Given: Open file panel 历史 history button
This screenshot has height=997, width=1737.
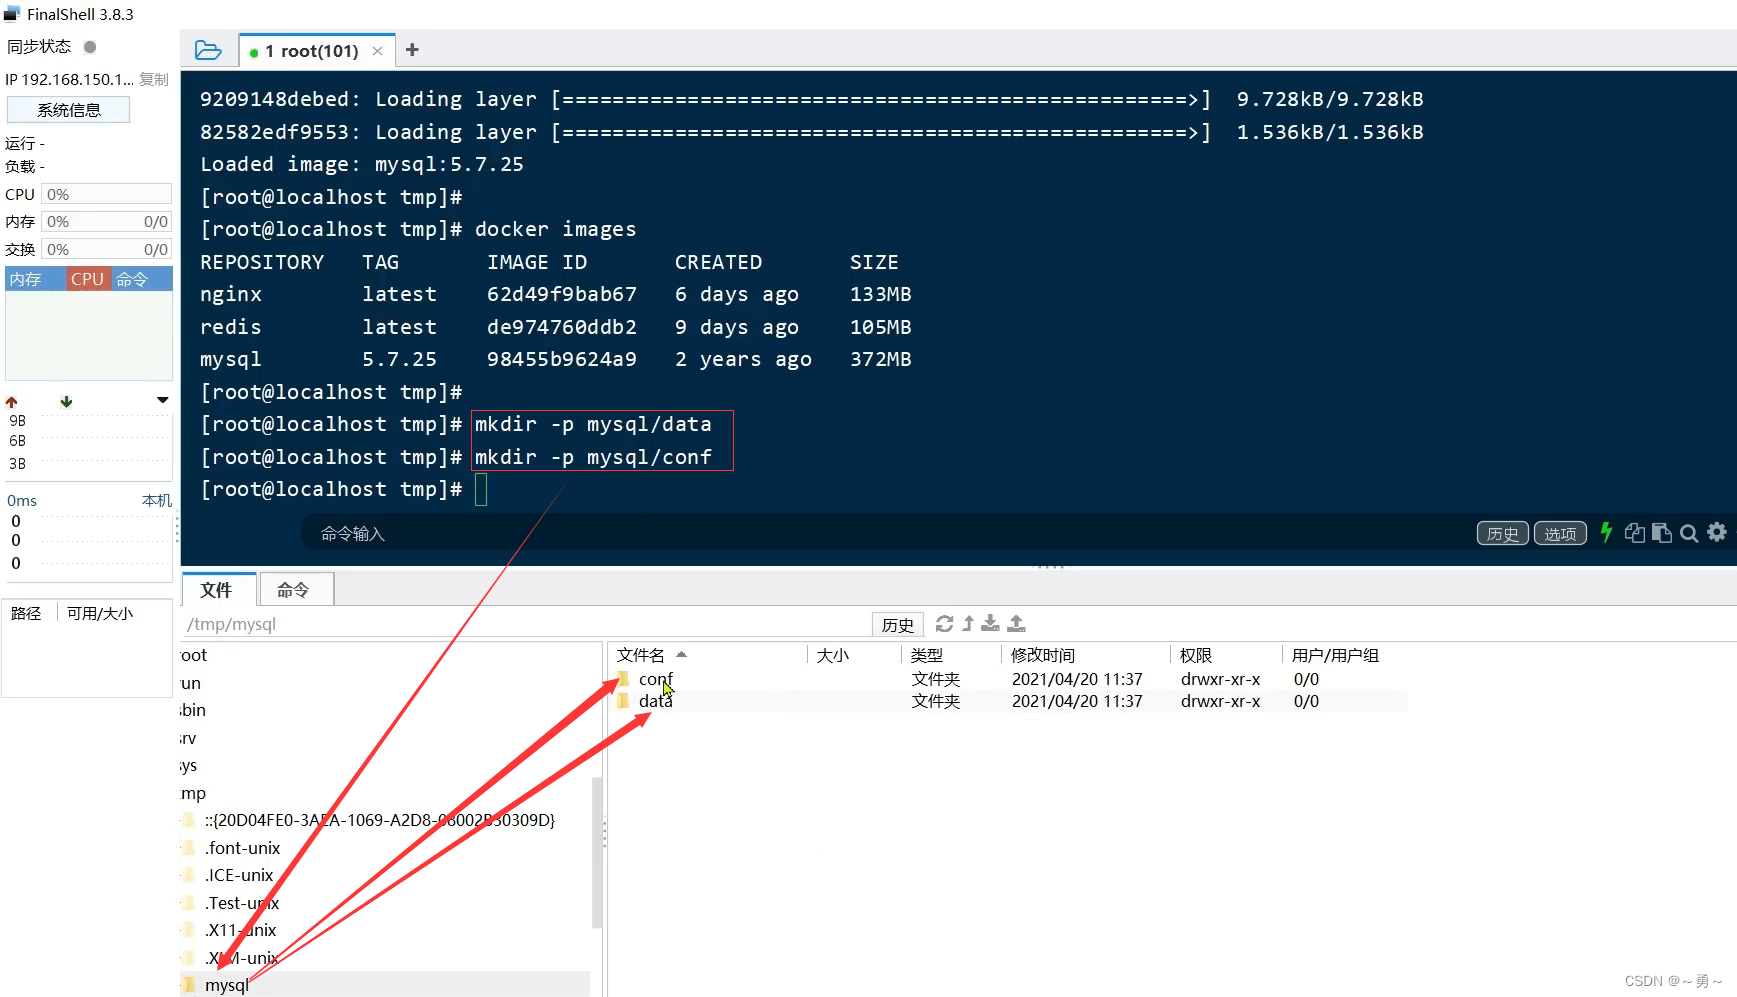Looking at the screenshot, I should pyautogui.click(x=897, y=625).
